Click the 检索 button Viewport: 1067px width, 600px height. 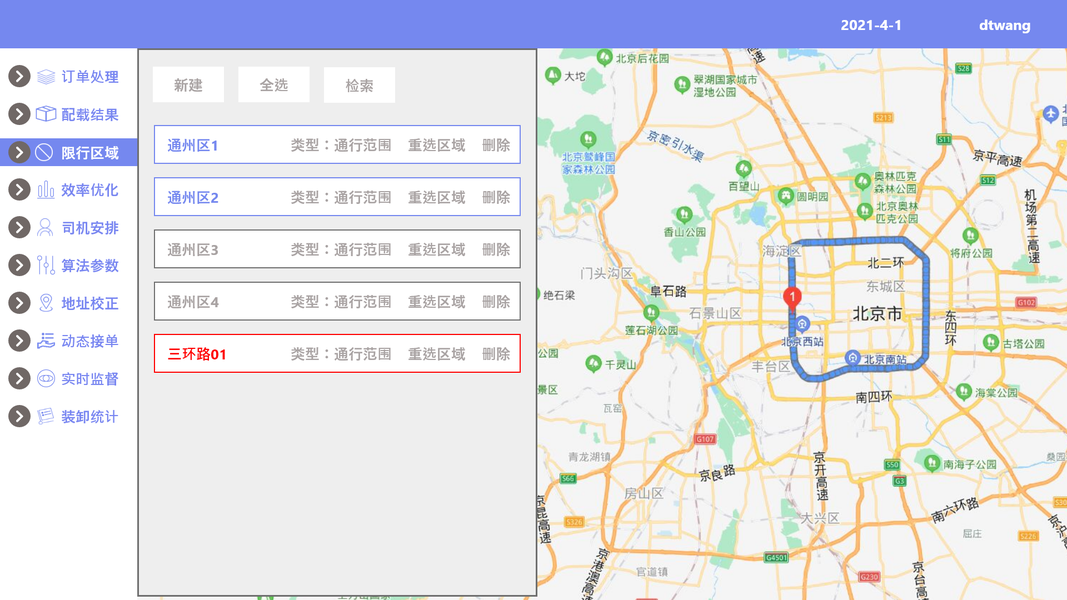pyautogui.click(x=359, y=85)
